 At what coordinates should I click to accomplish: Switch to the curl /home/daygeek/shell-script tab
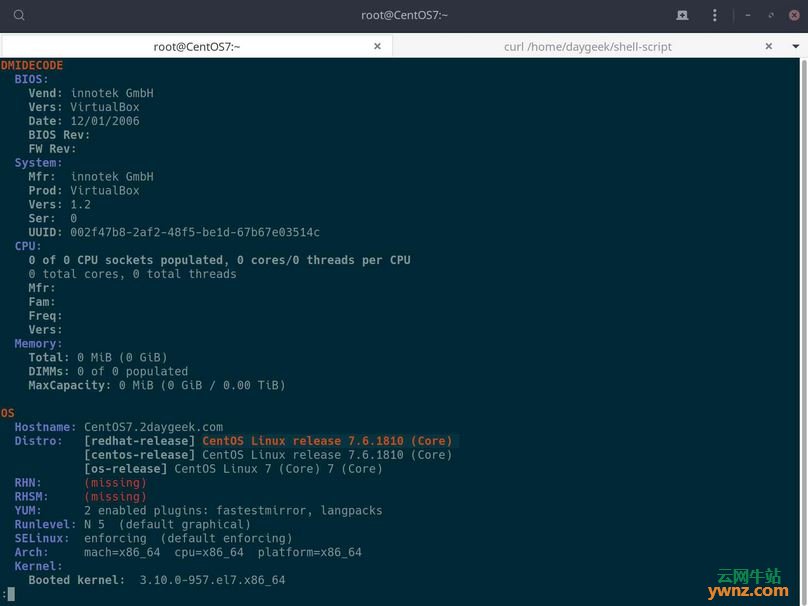[x=587, y=46]
